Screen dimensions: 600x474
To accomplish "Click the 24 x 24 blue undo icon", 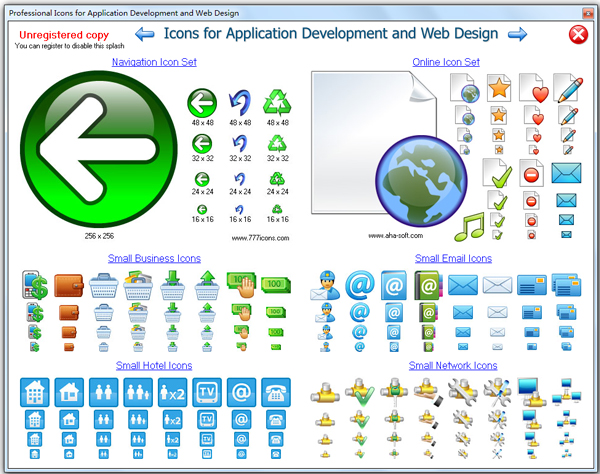I will point(240,179).
